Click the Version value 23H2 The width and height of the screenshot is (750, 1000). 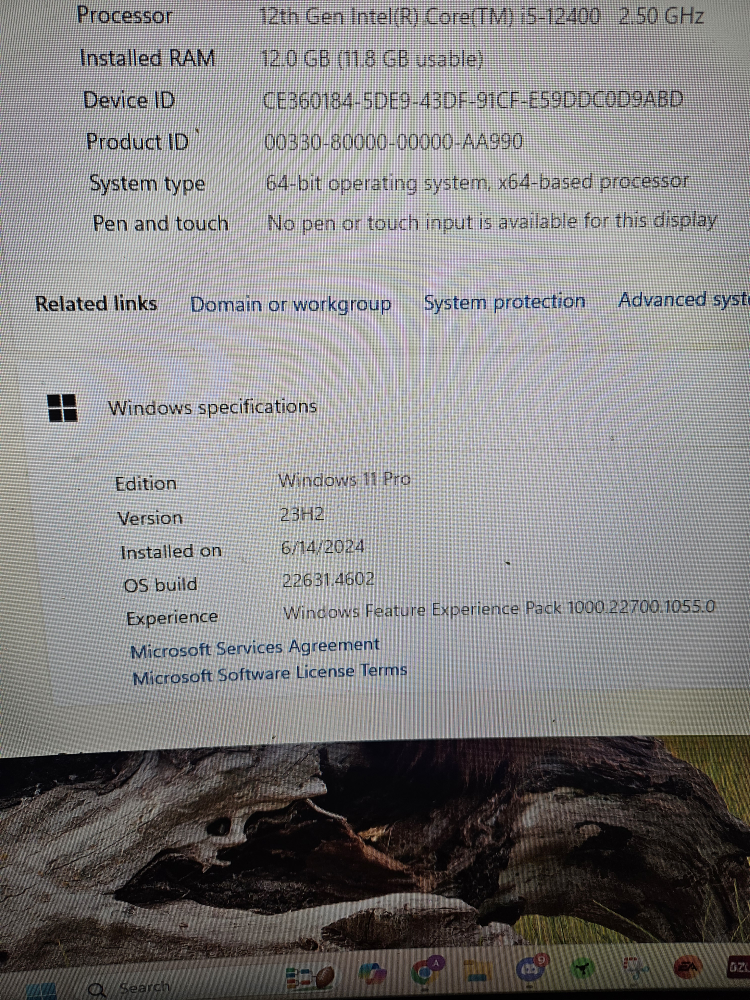302,514
